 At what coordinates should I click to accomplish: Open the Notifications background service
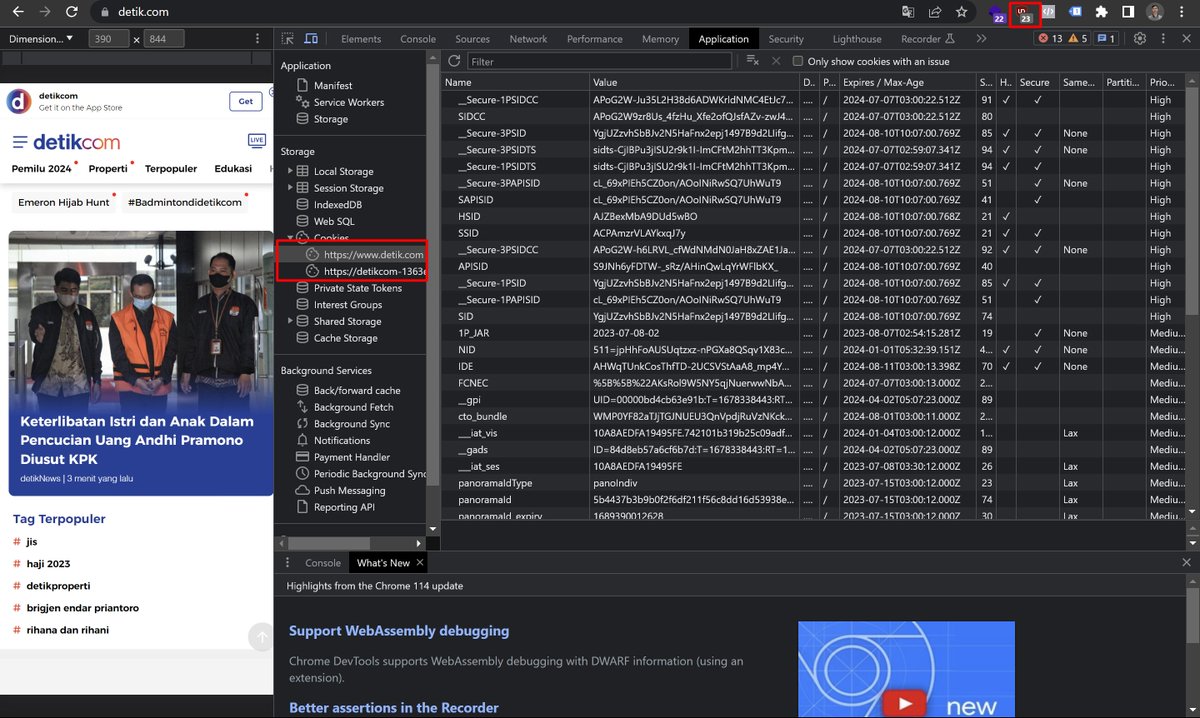click(x=342, y=440)
